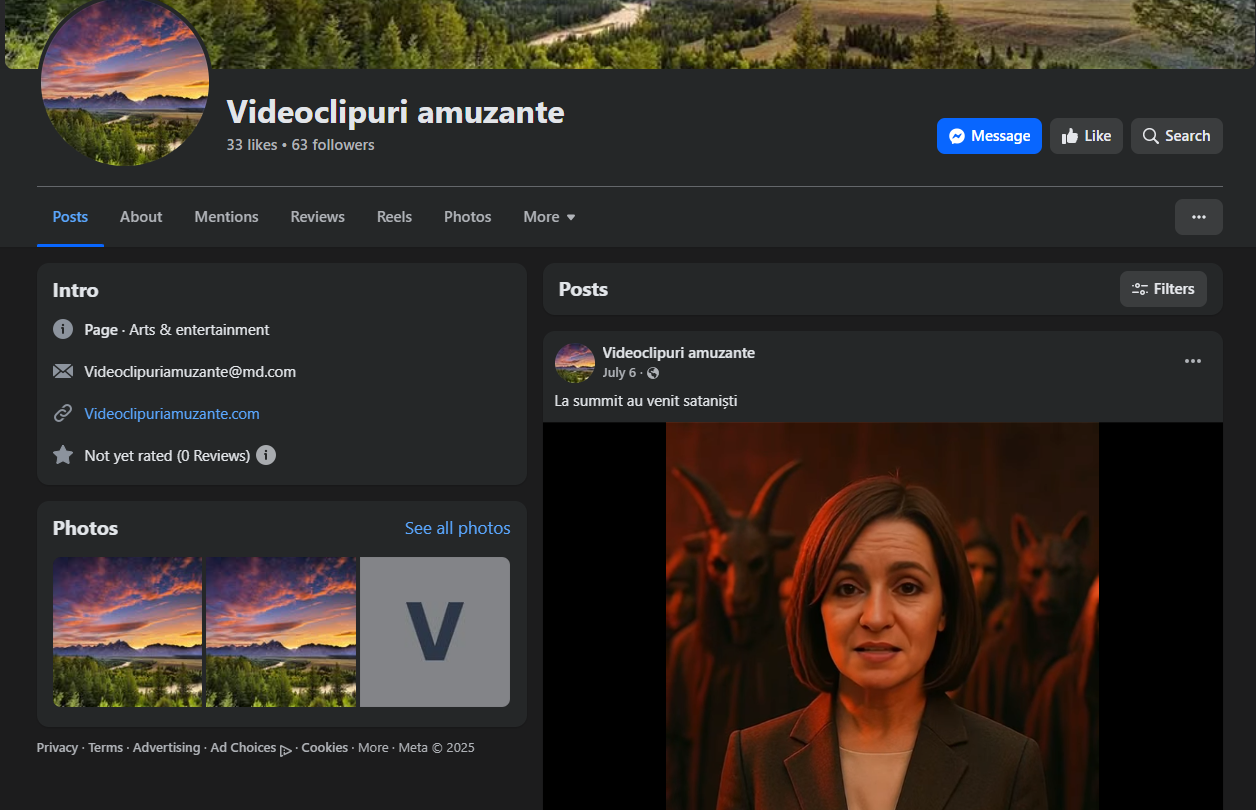The height and width of the screenshot is (810, 1256).
Task: Open the Reels tab
Action: 394,217
